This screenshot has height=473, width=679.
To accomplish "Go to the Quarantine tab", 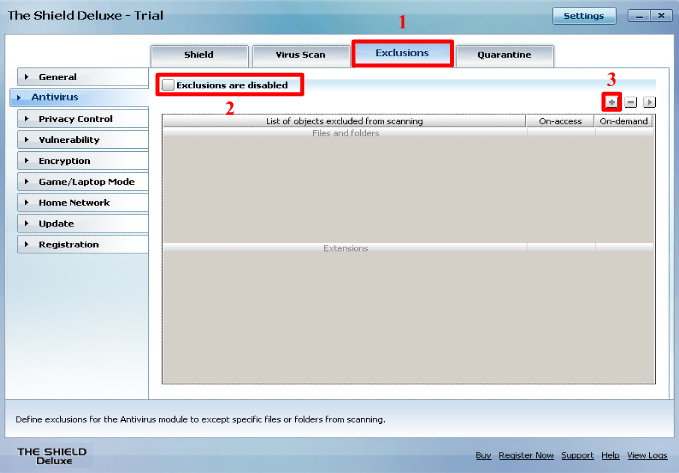I will tap(504, 55).
